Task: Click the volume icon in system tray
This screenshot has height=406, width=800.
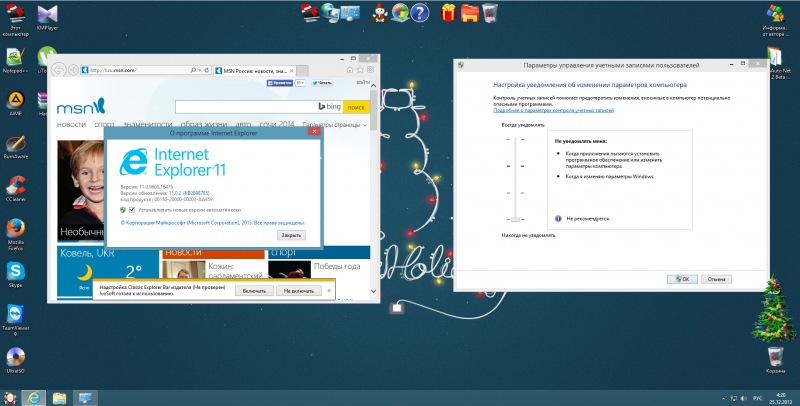Action: pyautogui.click(x=743, y=398)
